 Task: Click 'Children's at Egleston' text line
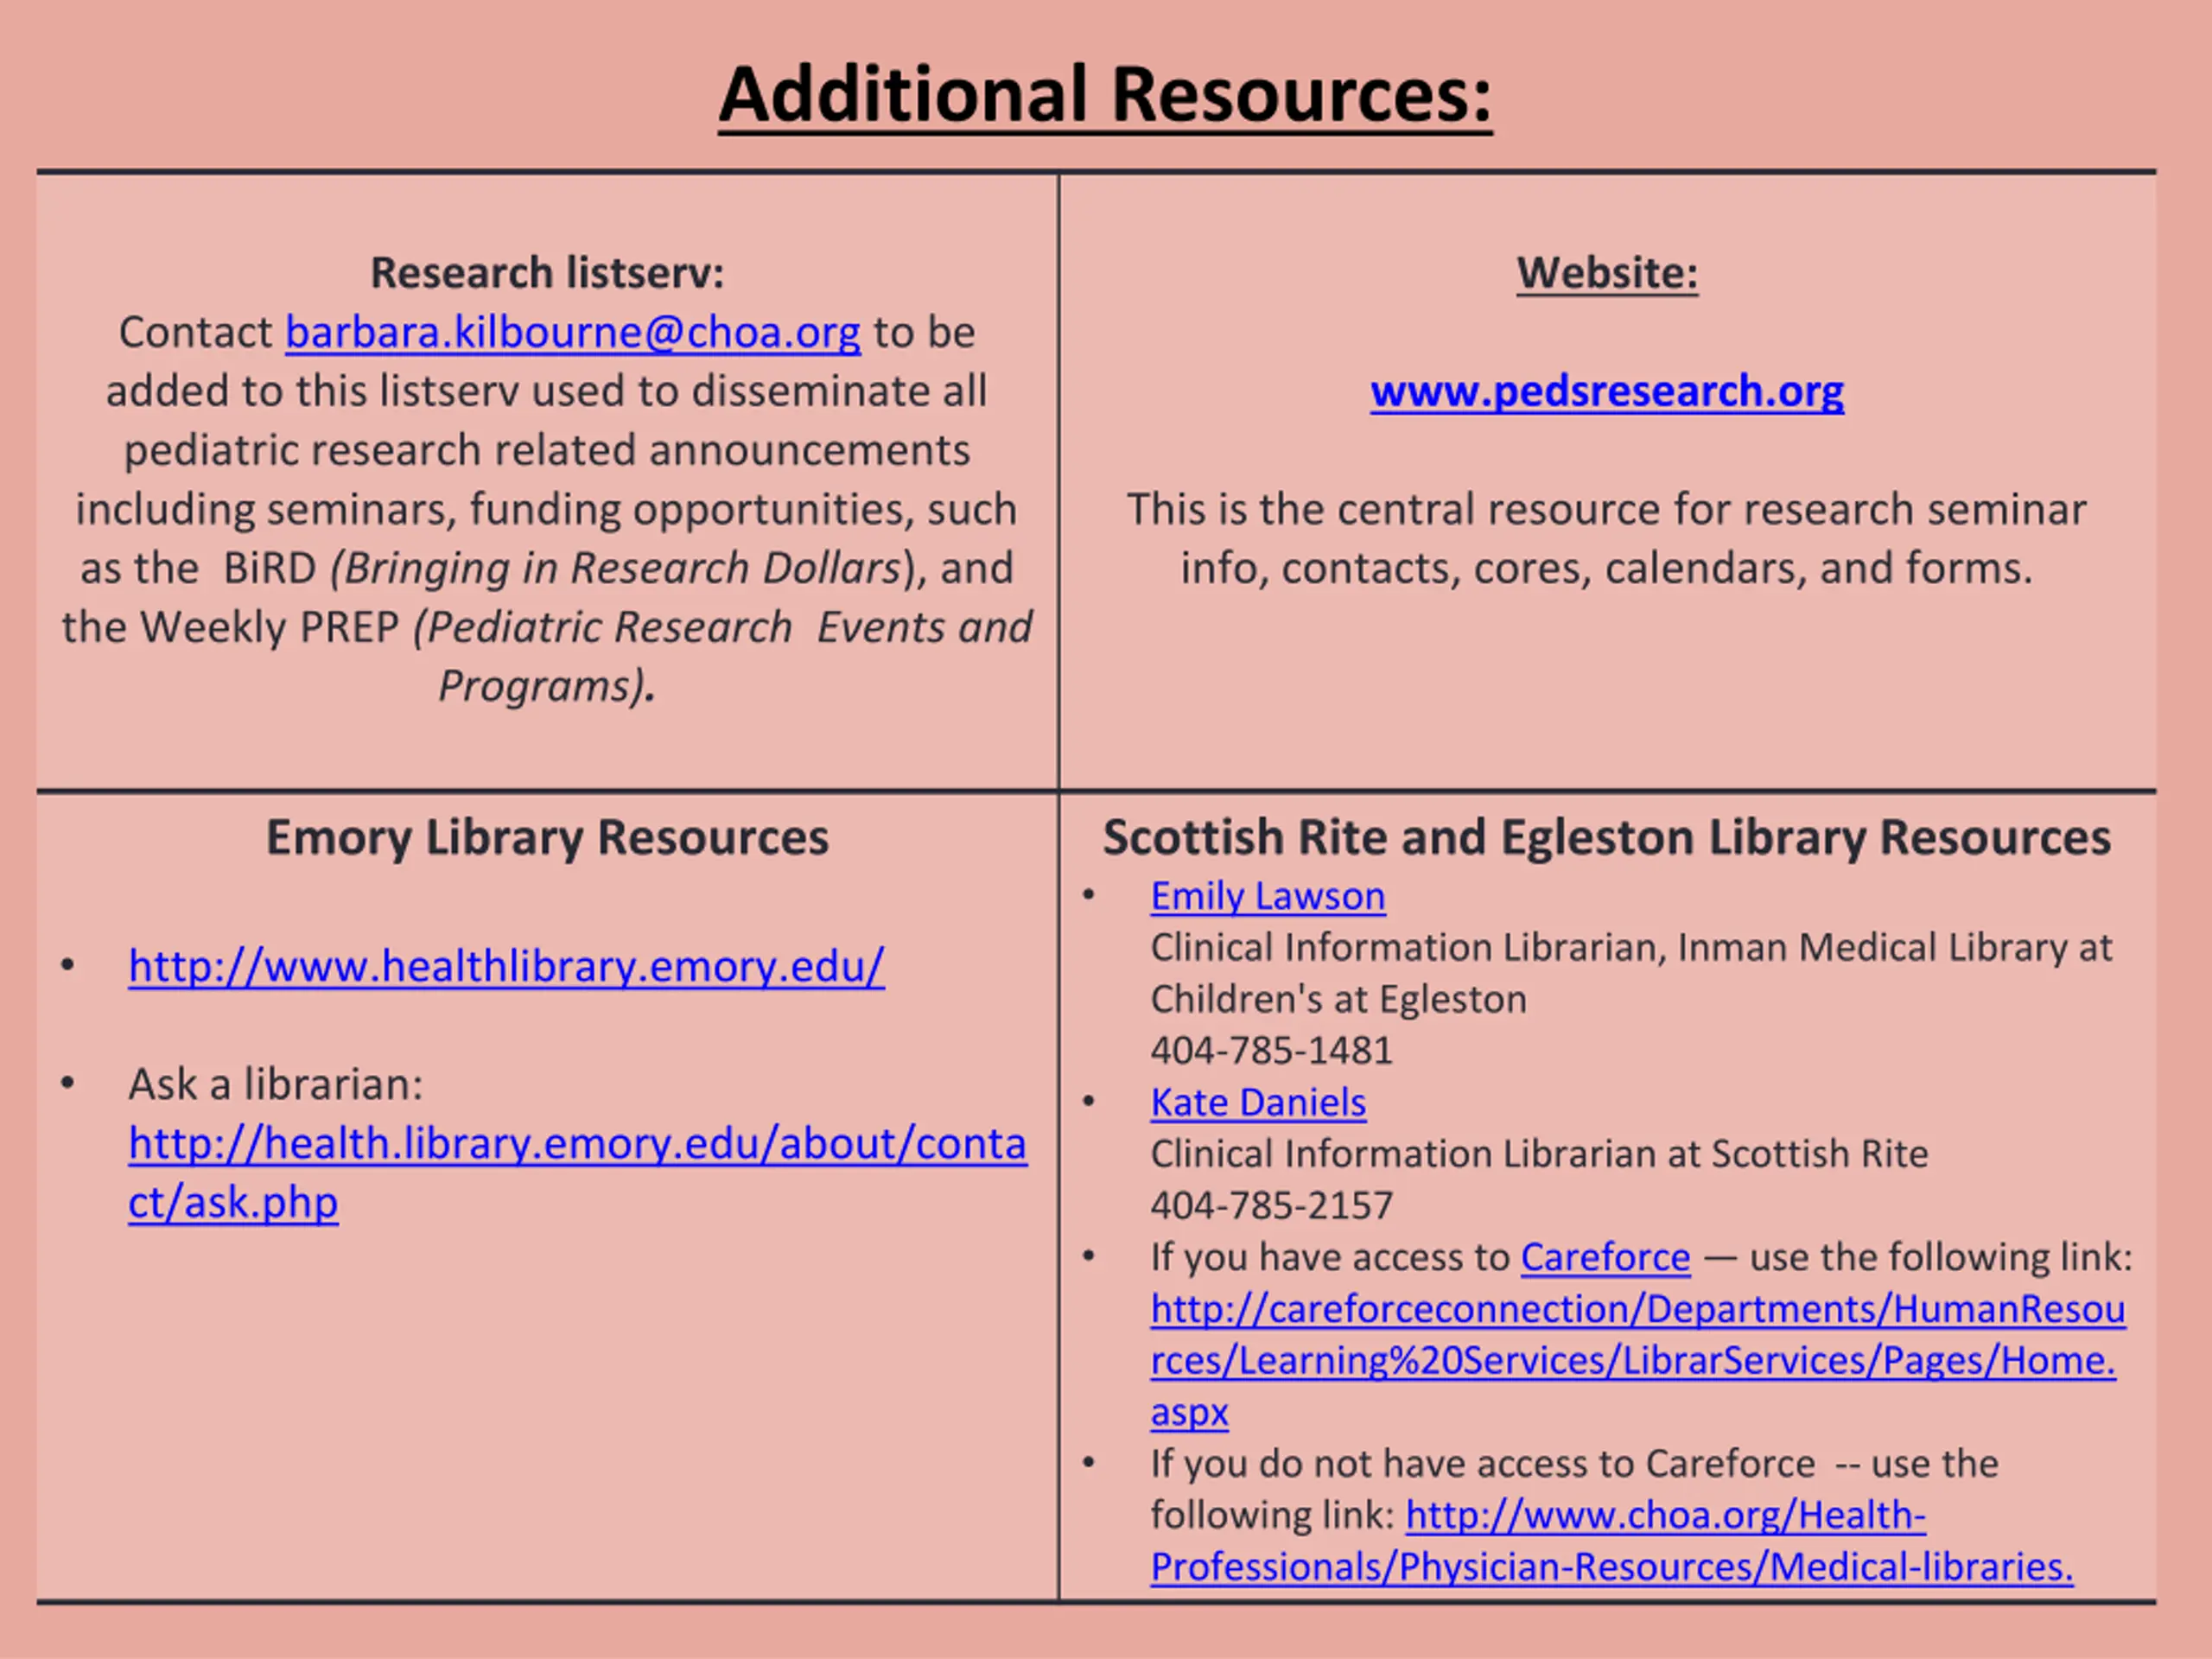1338,999
